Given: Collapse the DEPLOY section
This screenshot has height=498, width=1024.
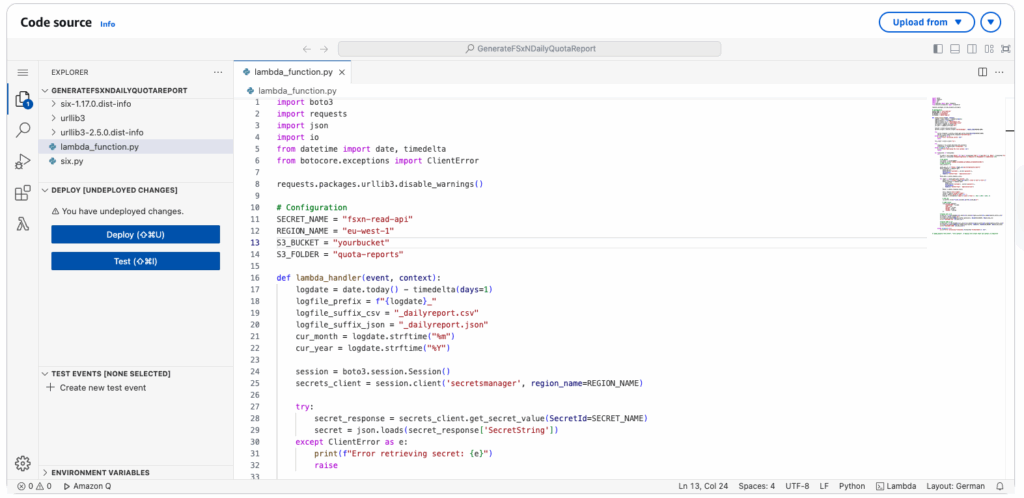Looking at the screenshot, I should tap(110, 190).
